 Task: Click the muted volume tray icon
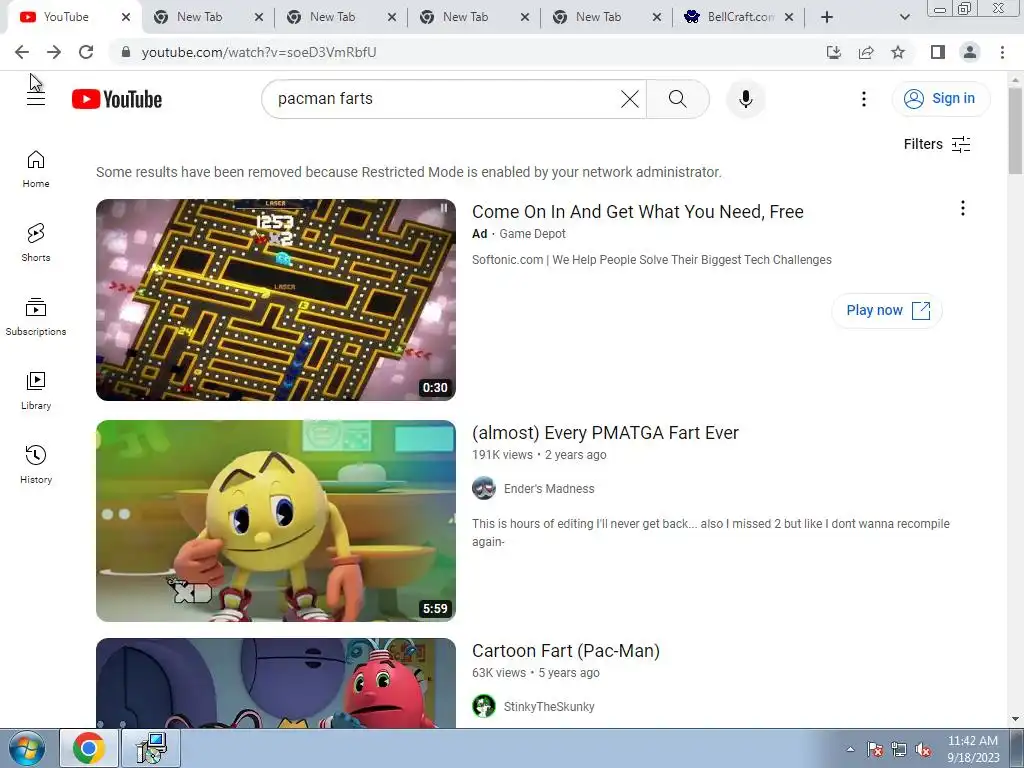(x=923, y=750)
